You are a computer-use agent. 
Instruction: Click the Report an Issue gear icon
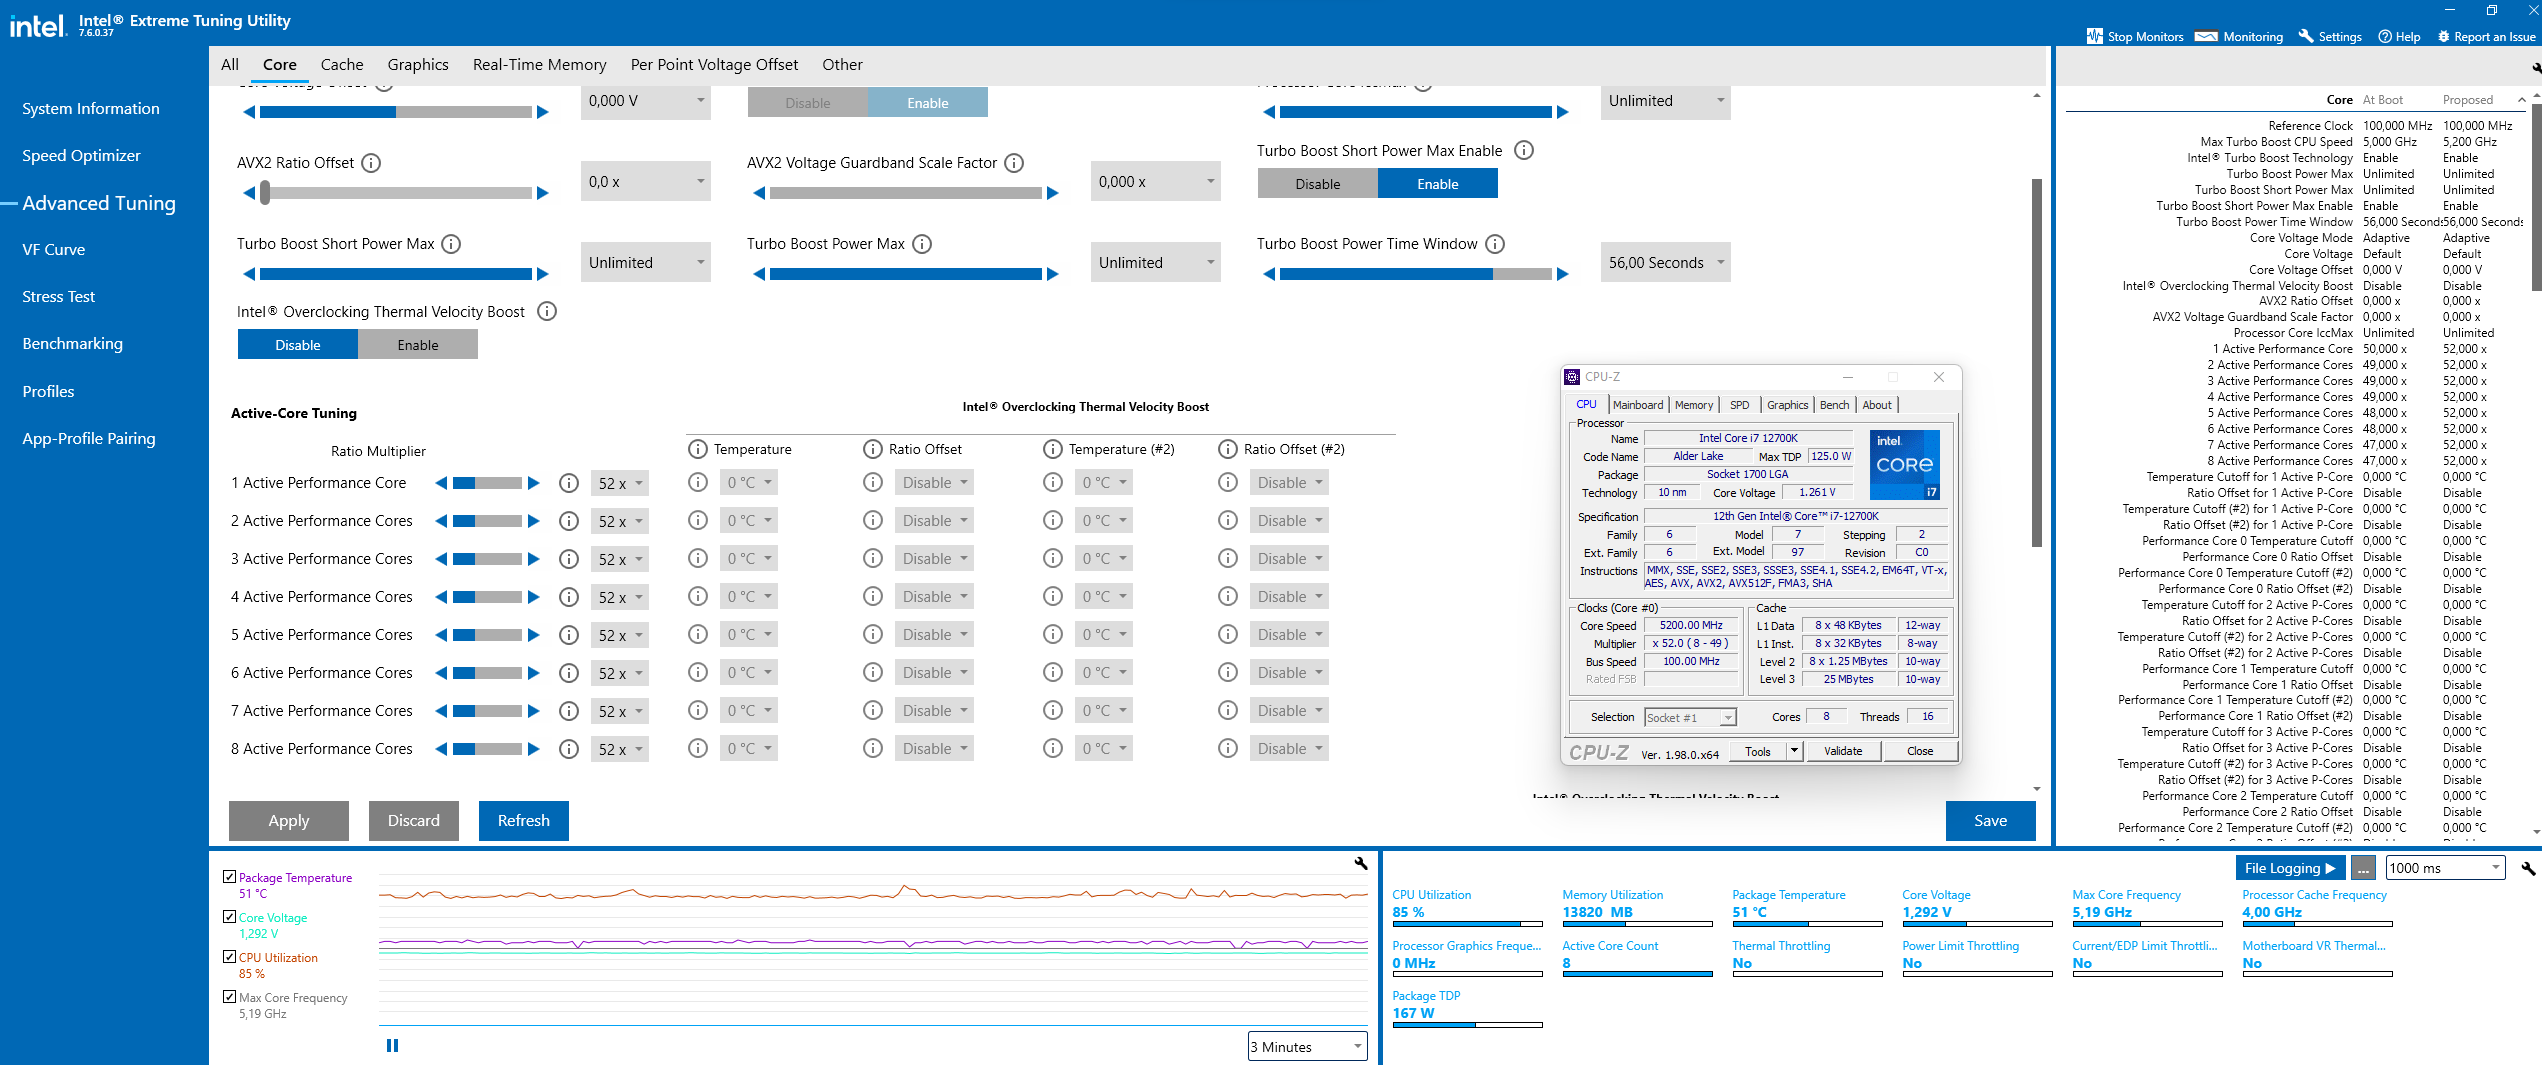pos(2444,37)
